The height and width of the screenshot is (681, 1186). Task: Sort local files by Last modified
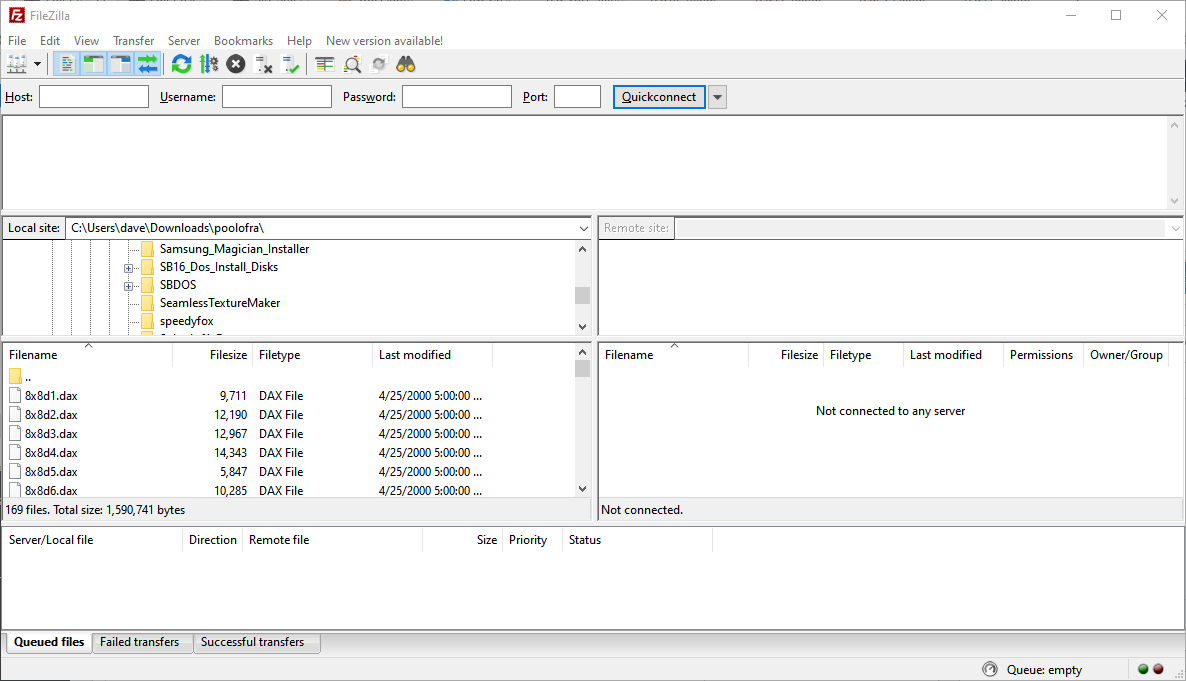(432, 355)
